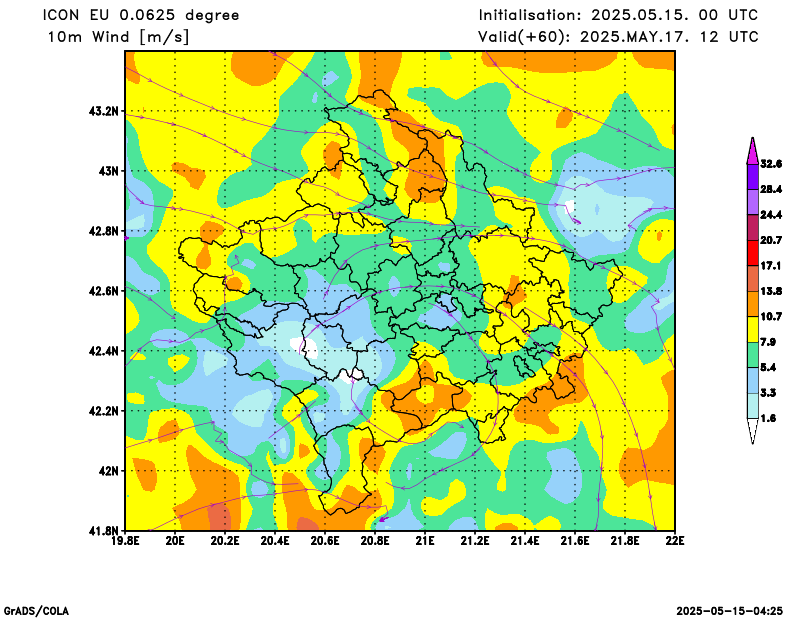Select the green swatch between 5.4 and 7.9
This screenshot has height=618, width=800.
[753, 355]
